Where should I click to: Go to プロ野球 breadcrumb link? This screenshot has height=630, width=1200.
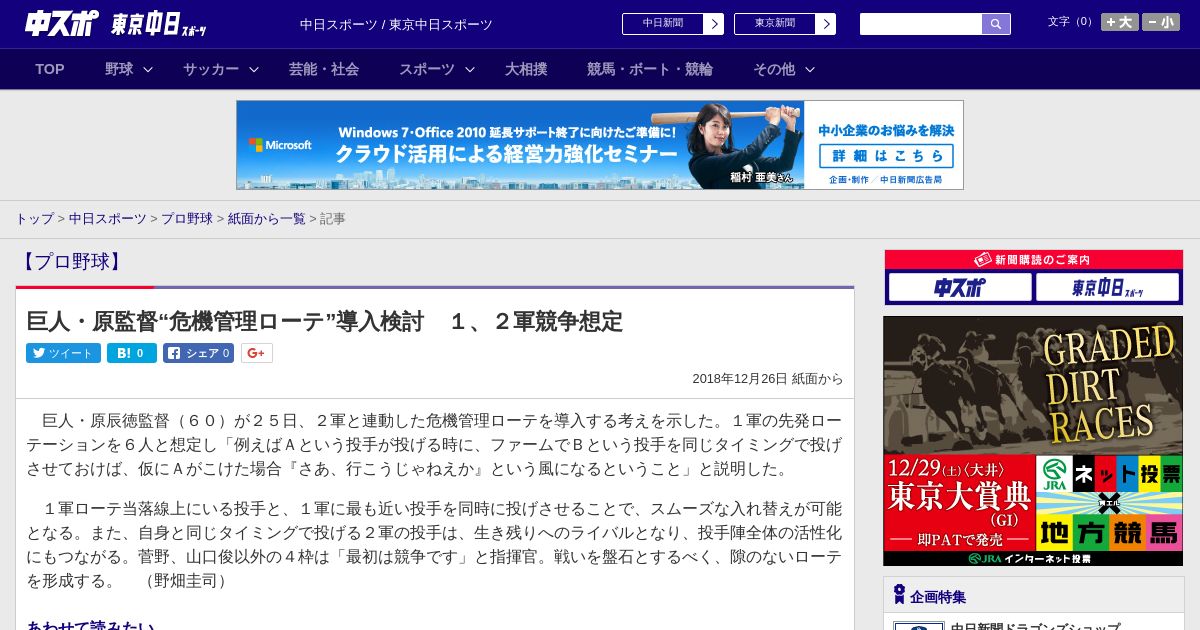click(x=187, y=218)
